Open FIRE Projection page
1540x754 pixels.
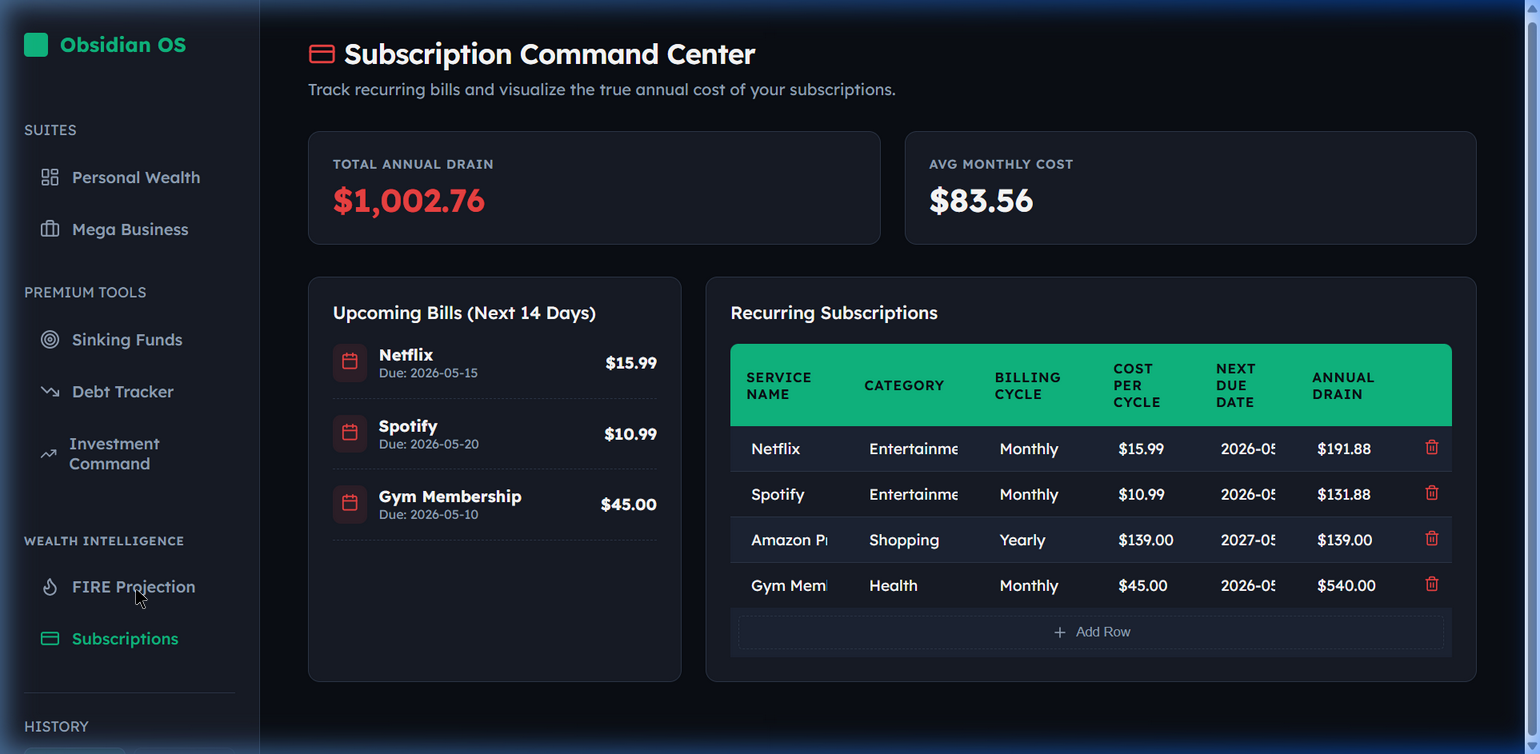[130, 587]
